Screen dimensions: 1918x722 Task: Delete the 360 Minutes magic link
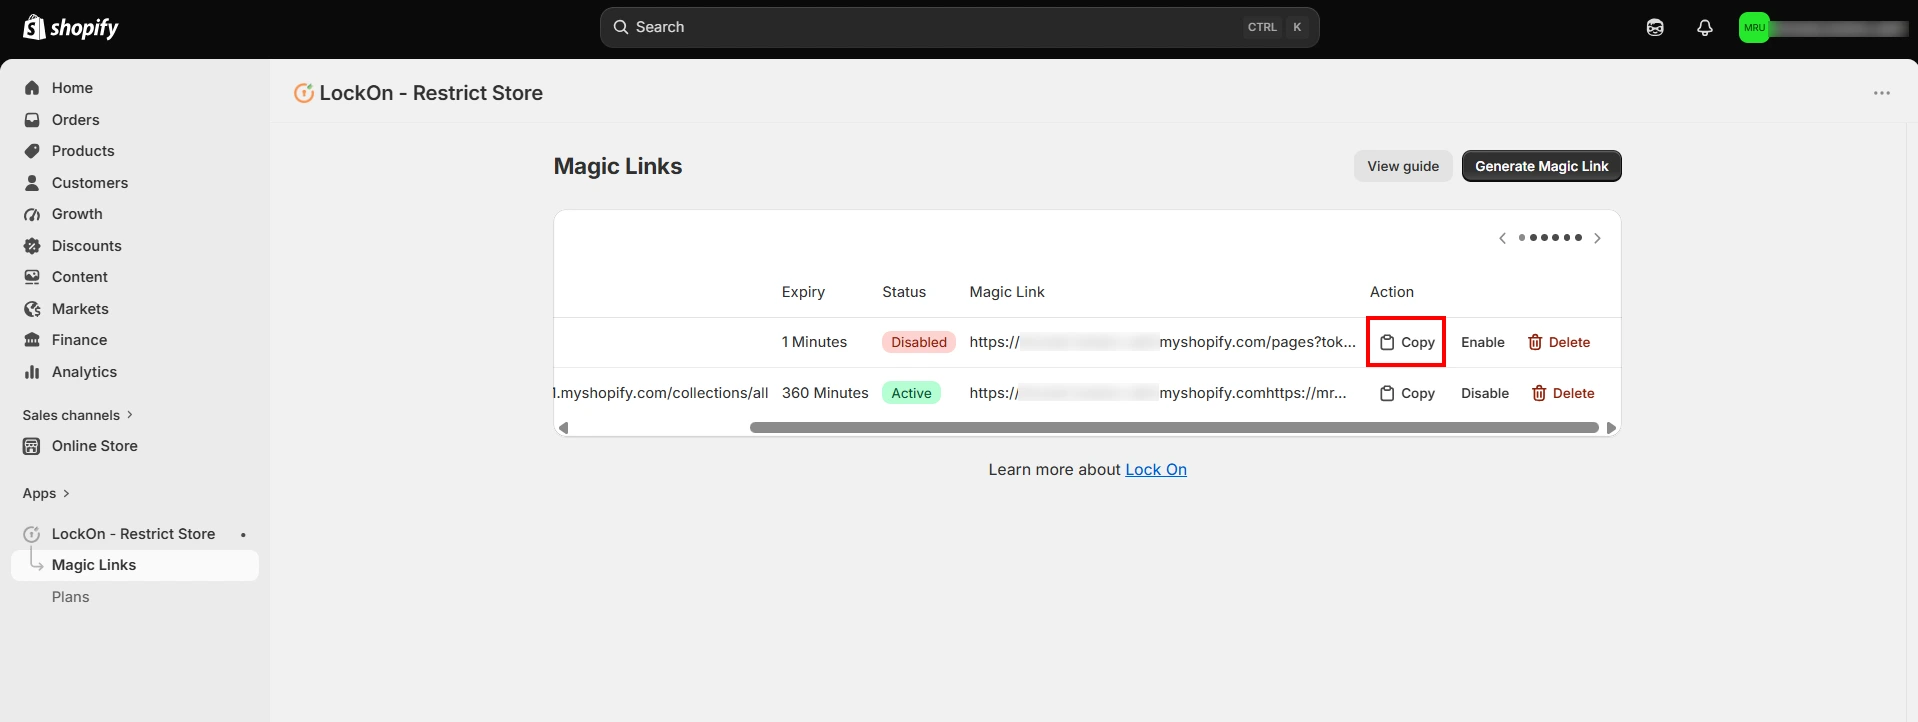(1562, 393)
